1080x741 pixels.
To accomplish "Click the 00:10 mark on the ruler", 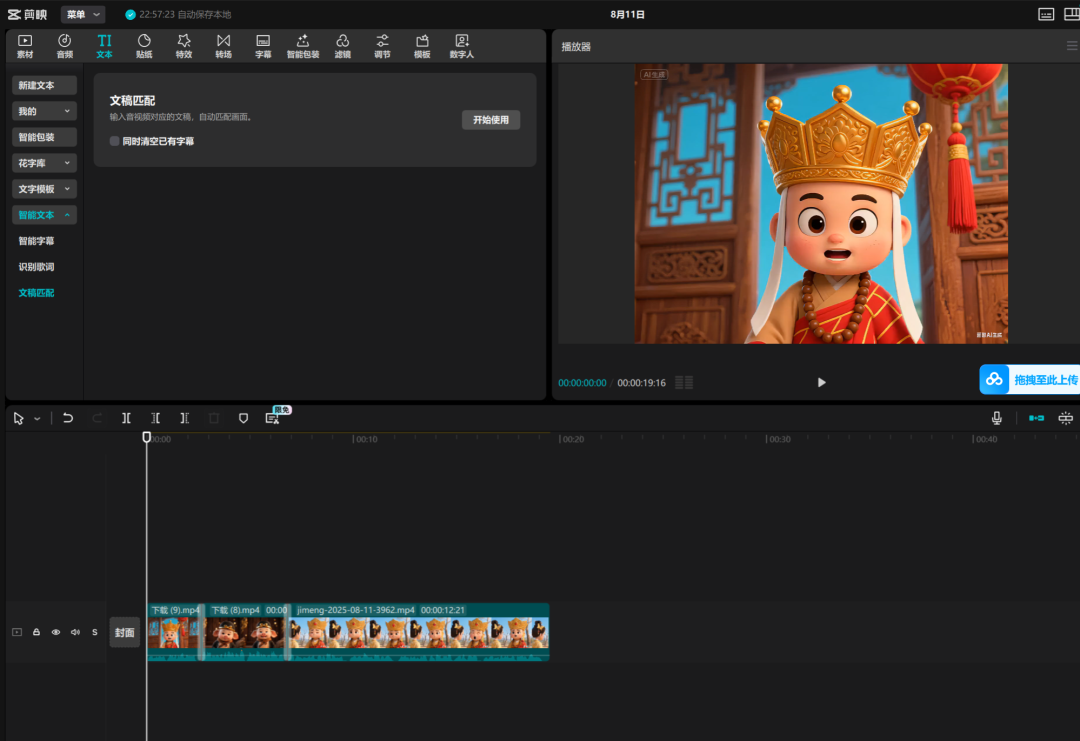I will 366,439.
